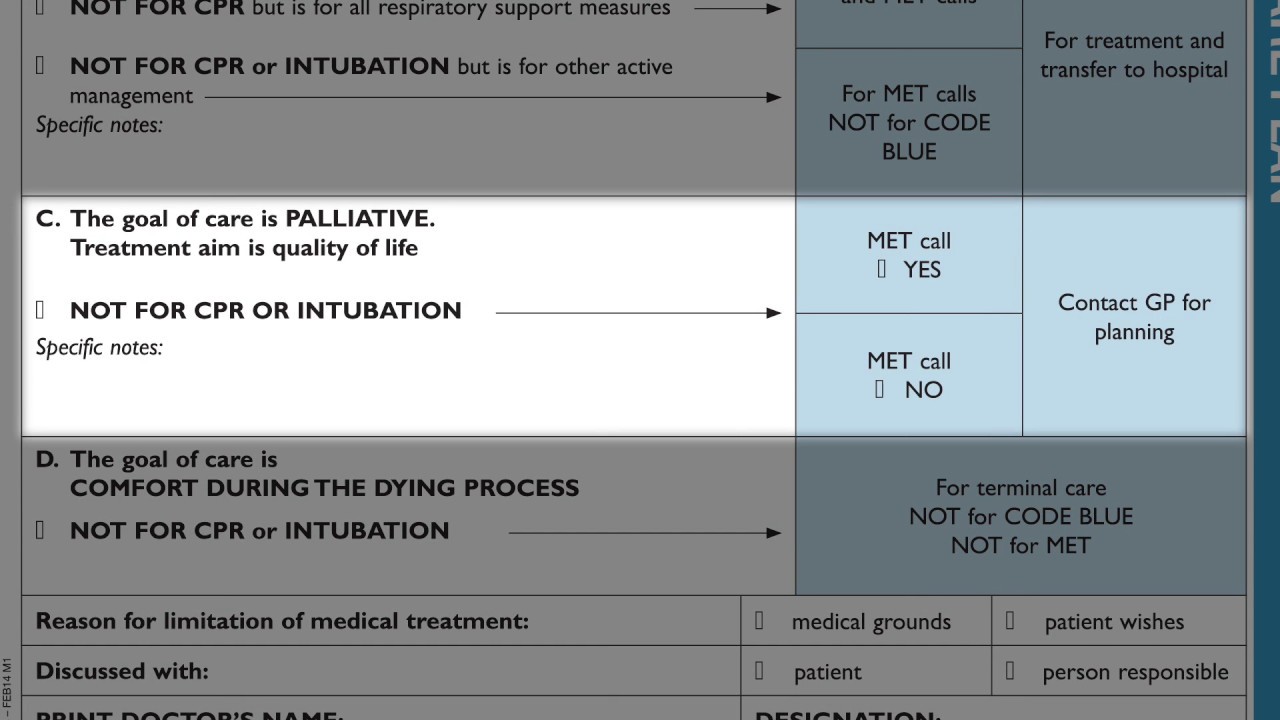Tick the MET call YES checkbox
Image resolution: width=1280 pixels, height=720 pixels.
881,269
